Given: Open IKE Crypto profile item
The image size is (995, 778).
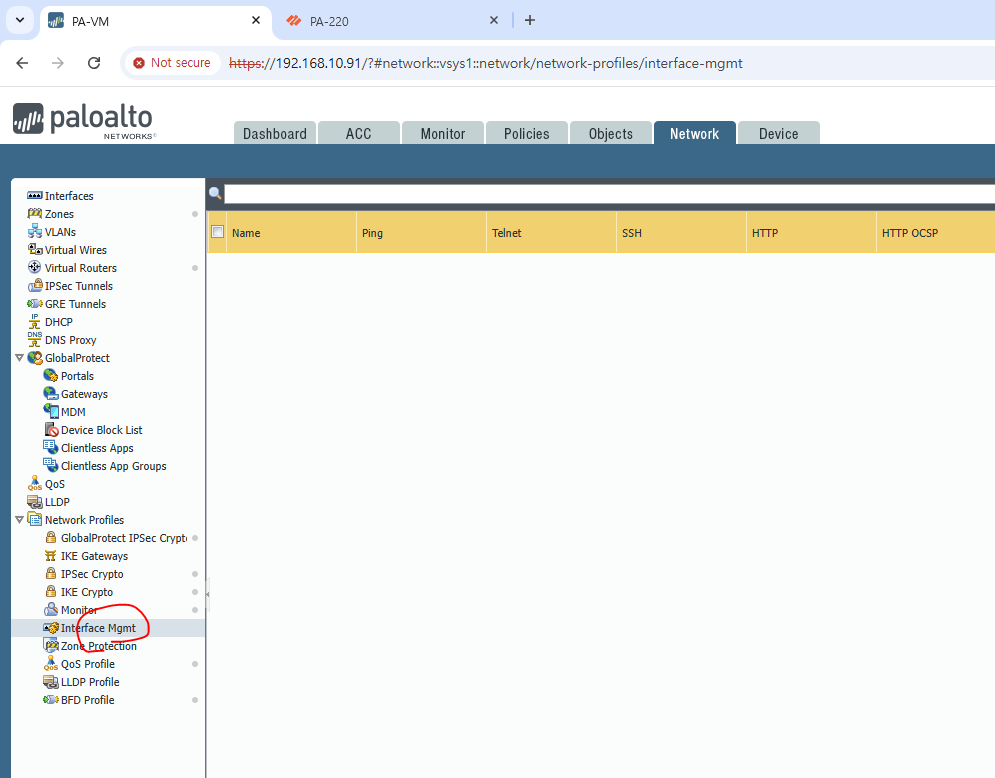Looking at the screenshot, I should 87,591.
